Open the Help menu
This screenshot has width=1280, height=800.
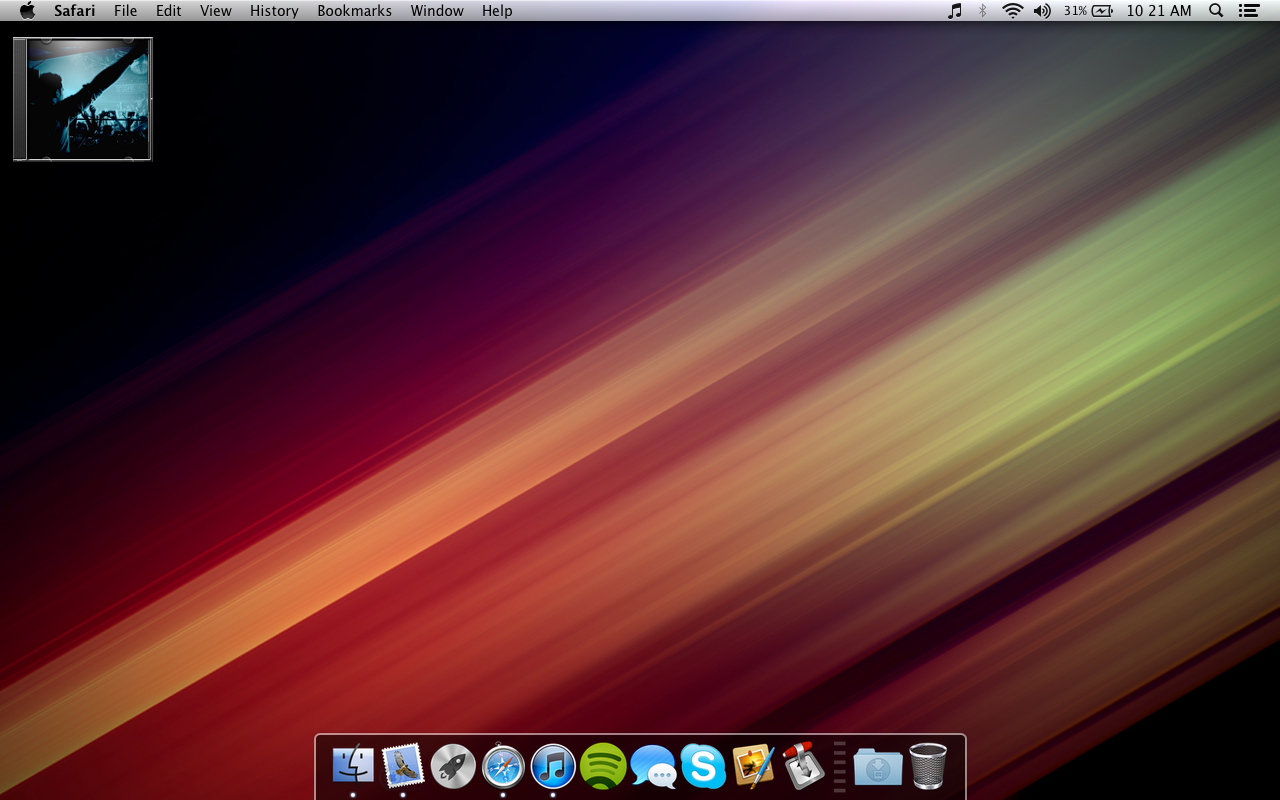497,11
